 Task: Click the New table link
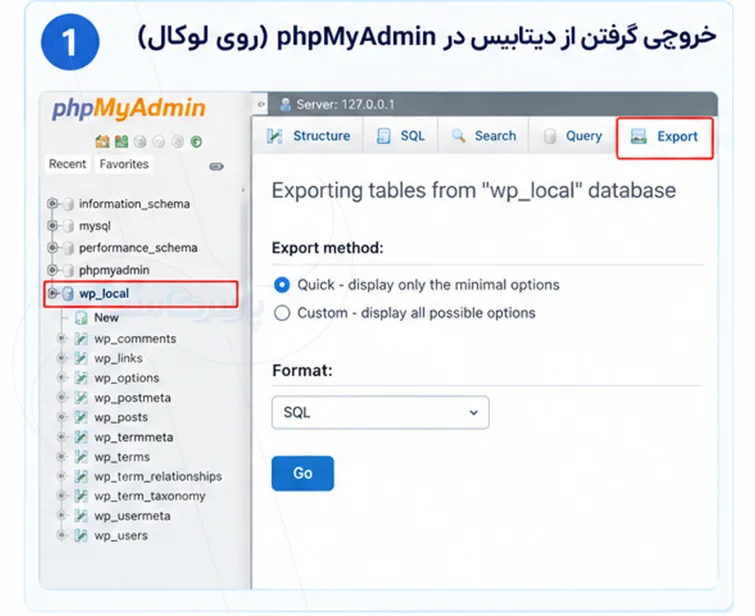click(x=106, y=318)
